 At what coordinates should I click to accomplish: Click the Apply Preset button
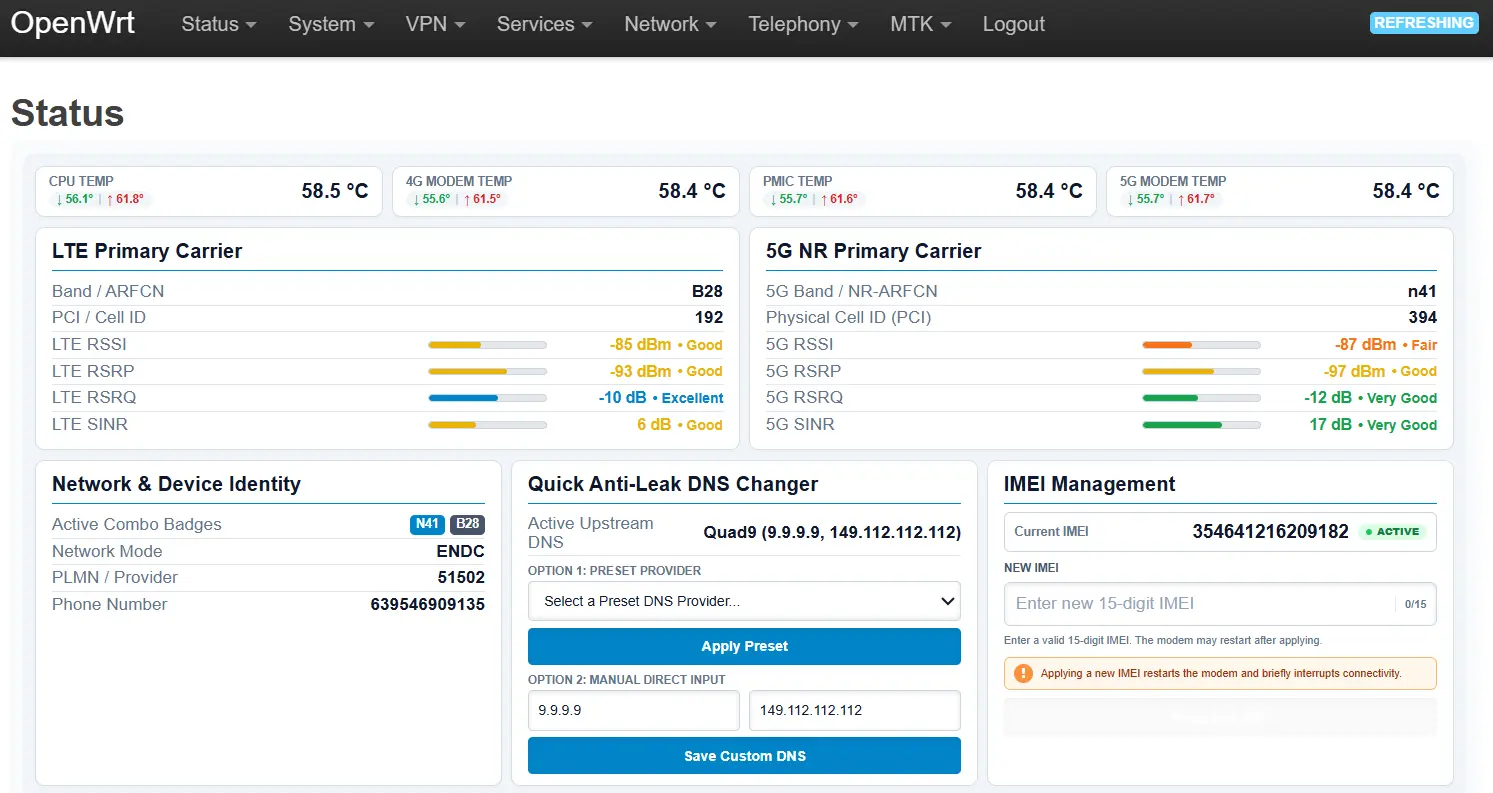coord(744,646)
